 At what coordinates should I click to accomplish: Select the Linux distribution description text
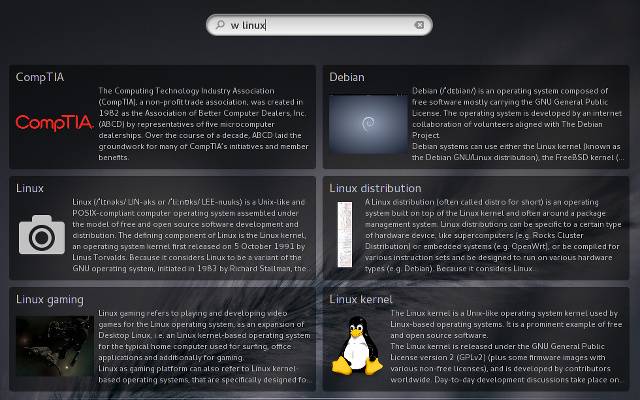pyautogui.click(x=493, y=235)
